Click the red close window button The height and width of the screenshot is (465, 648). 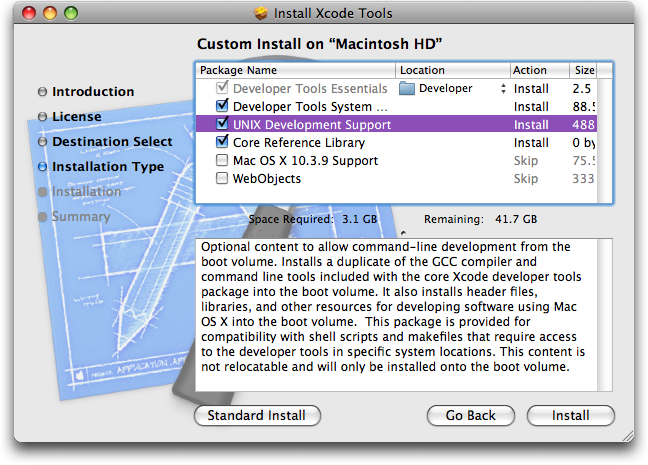point(29,13)
